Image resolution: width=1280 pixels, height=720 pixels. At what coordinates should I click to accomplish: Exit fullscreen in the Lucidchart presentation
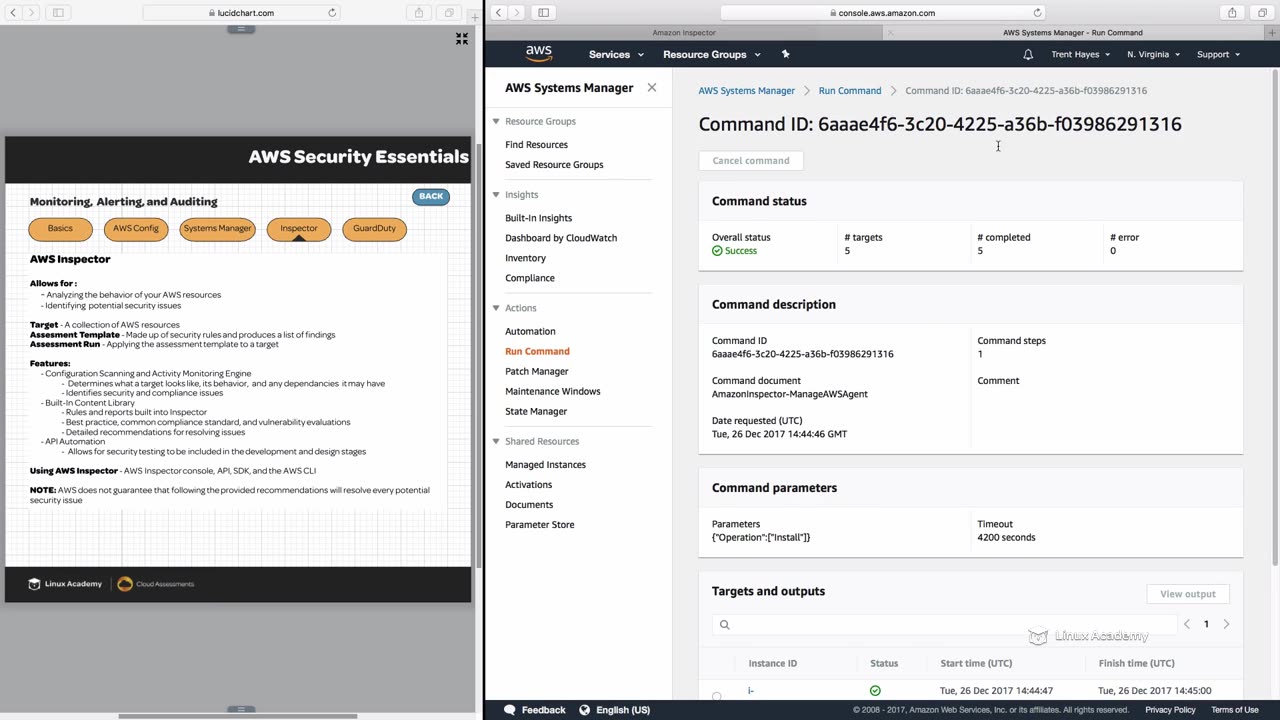(x=462, y=39)
